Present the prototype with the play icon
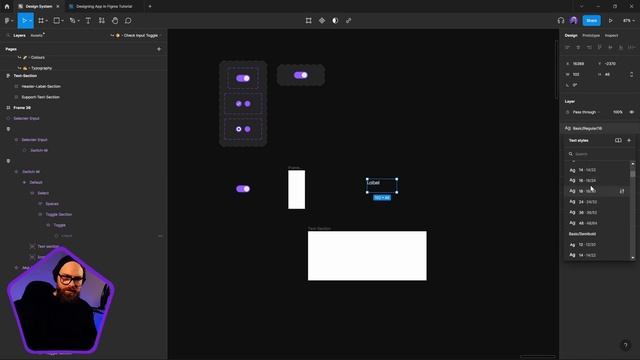The image size is (640, 360). click(611, 20)
